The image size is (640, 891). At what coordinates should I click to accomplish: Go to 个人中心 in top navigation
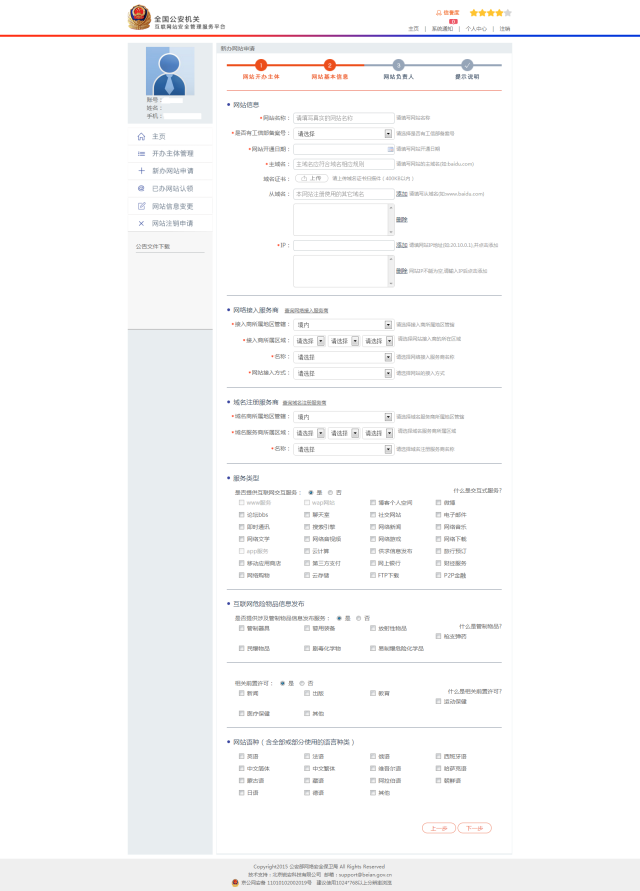pyautogui.click(x=476, y=29)
